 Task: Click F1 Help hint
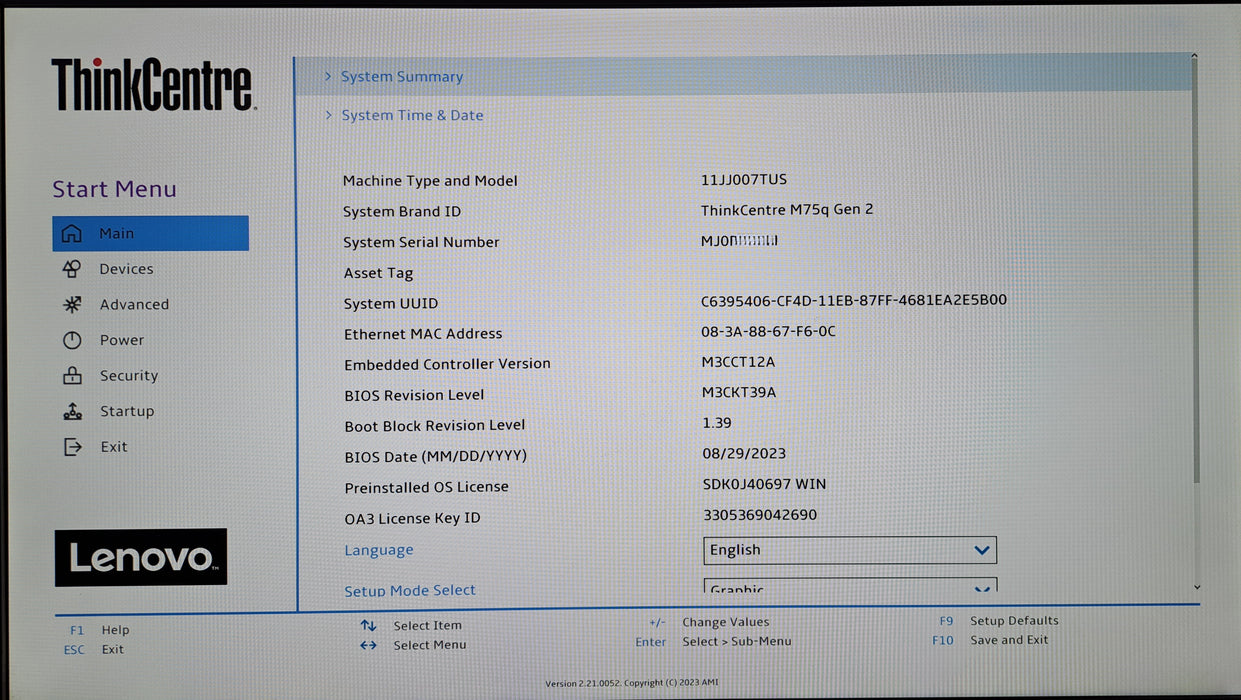pos(100,630)
